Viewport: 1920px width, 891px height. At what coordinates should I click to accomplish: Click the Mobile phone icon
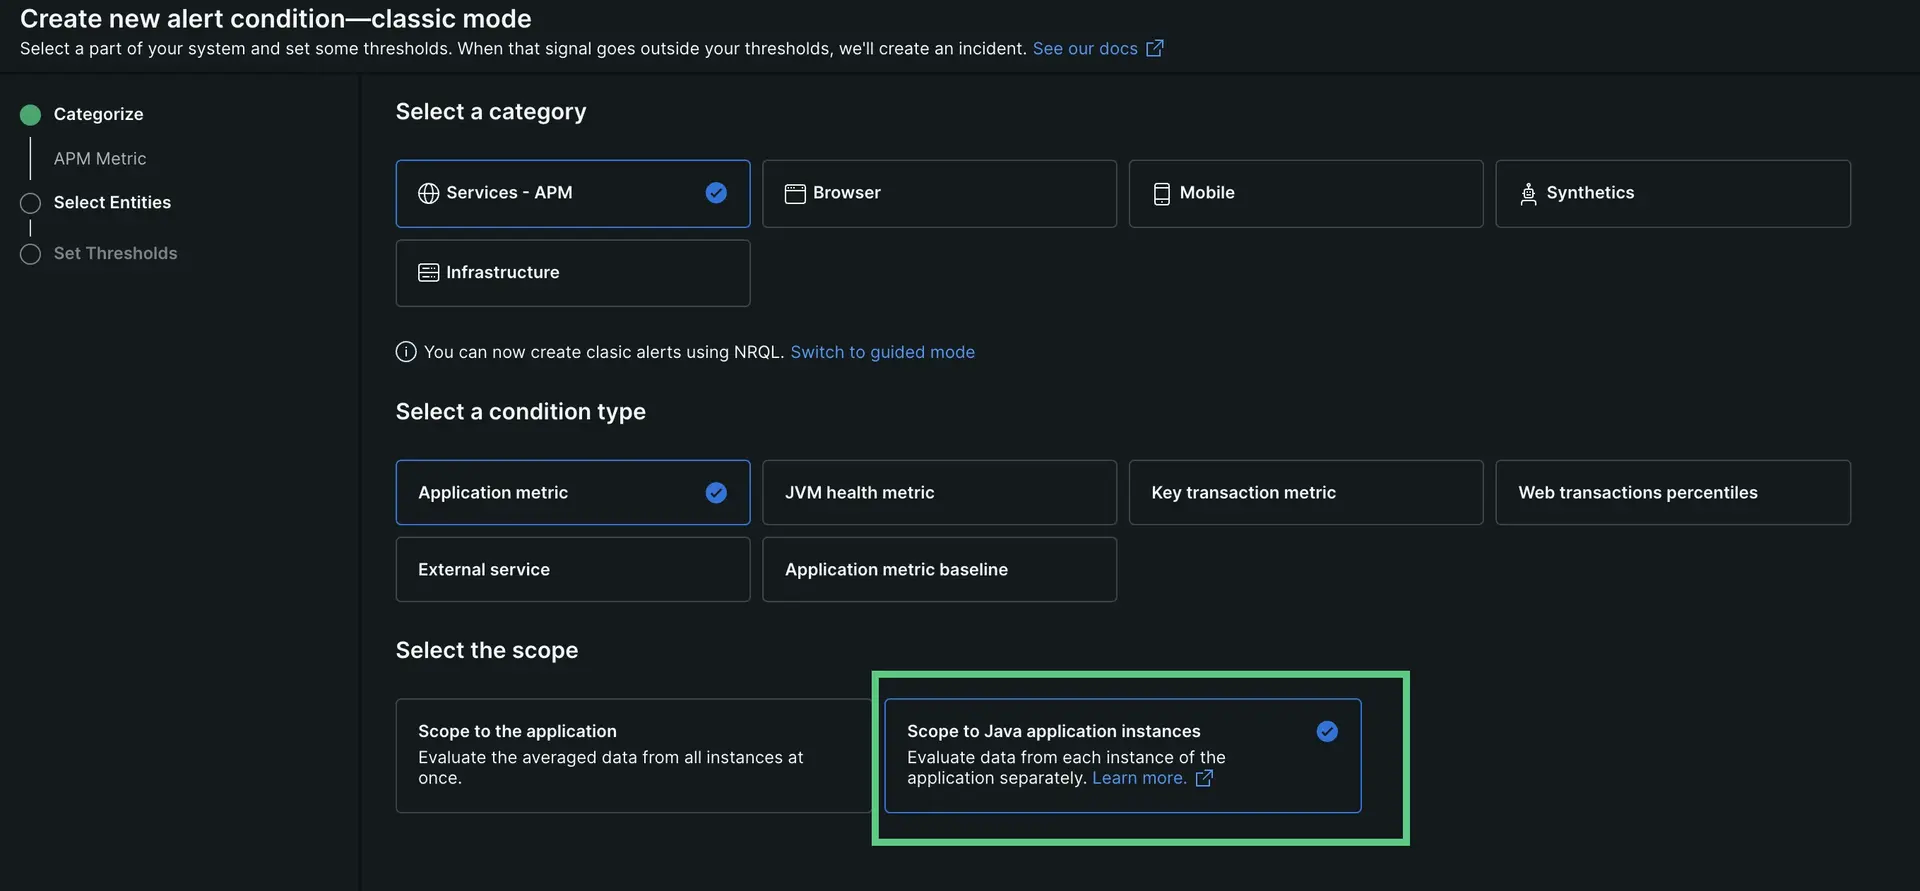pyautogui.click(x=1161, y=193)
